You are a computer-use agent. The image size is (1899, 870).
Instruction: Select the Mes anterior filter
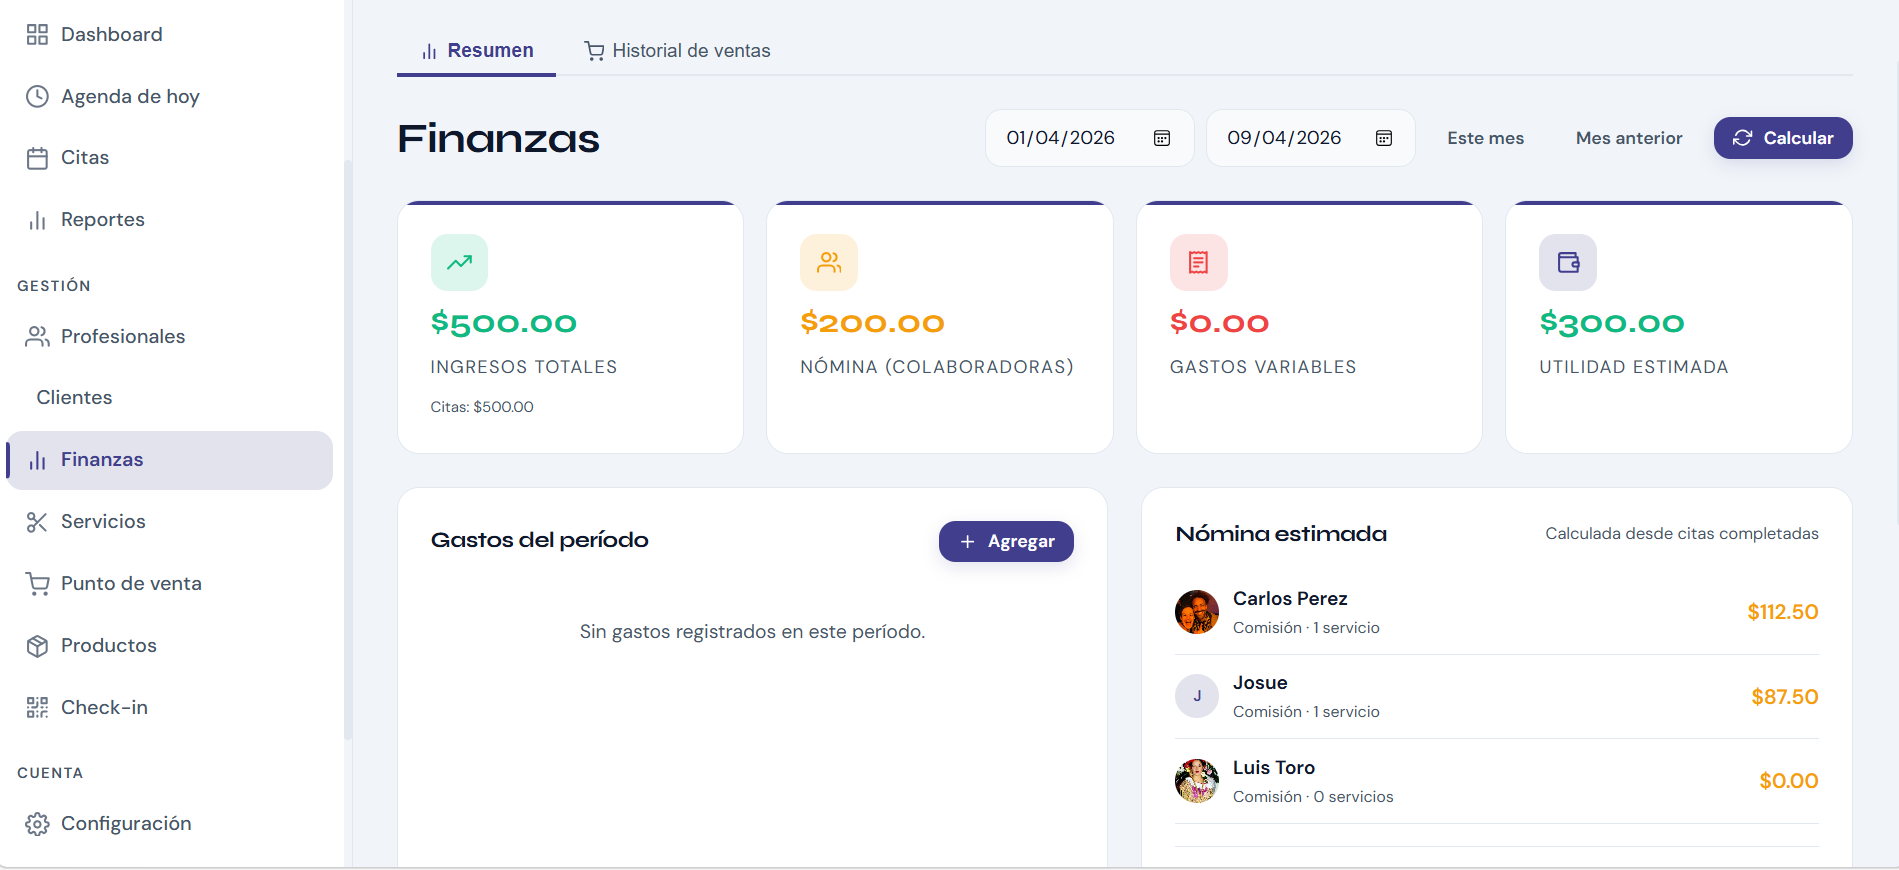[1628, 138]
